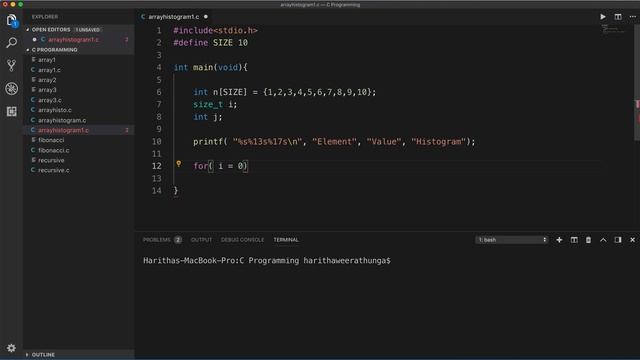Open array3.c in the explorer
The height and width of the screenshot is (360, 640).
coord(50,100)
